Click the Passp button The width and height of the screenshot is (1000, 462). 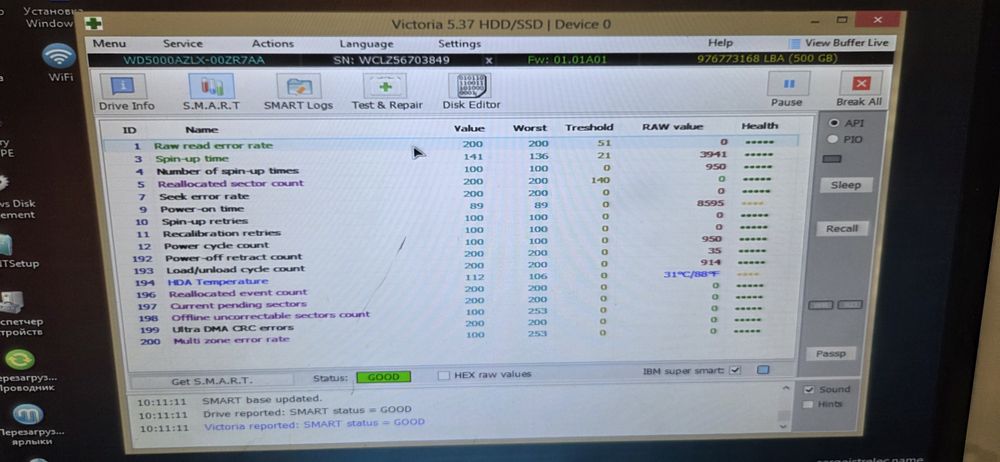pos(830,354)
